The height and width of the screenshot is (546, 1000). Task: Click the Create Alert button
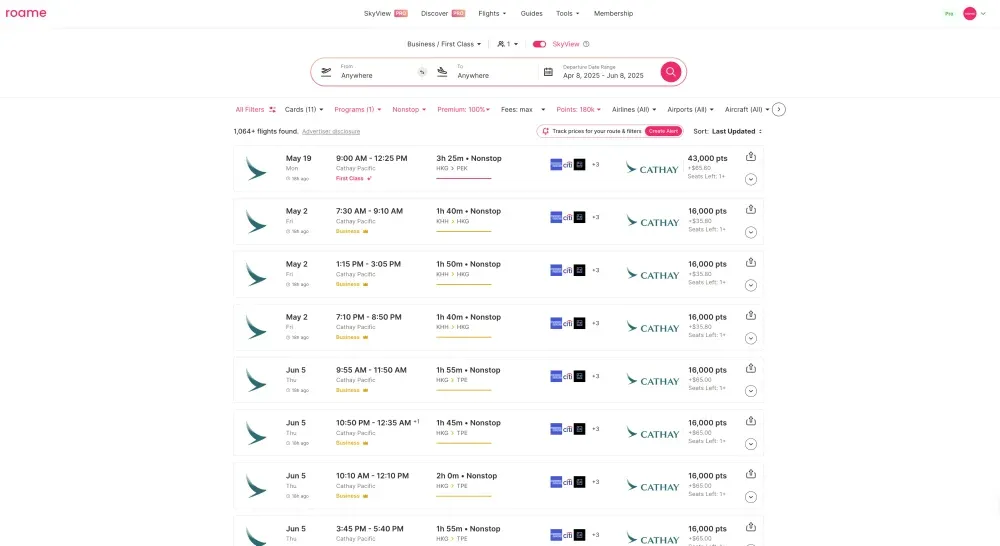point(662,131)
